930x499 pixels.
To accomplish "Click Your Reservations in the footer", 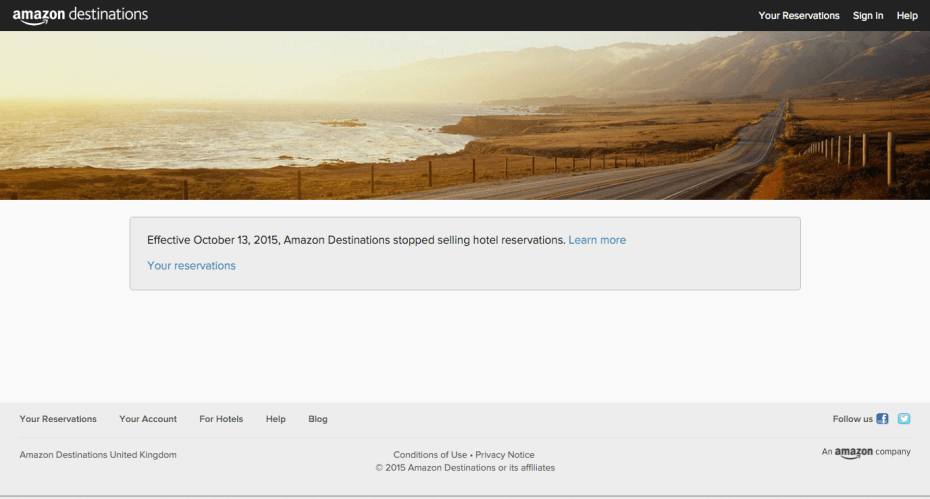I will [58, 419].
